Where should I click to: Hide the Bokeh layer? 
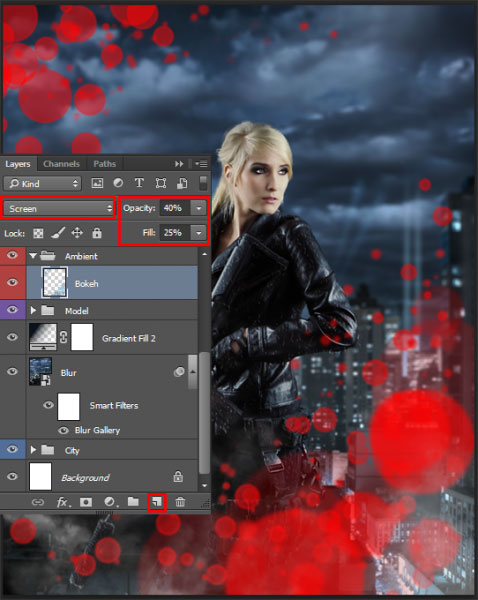click(12, 282)
